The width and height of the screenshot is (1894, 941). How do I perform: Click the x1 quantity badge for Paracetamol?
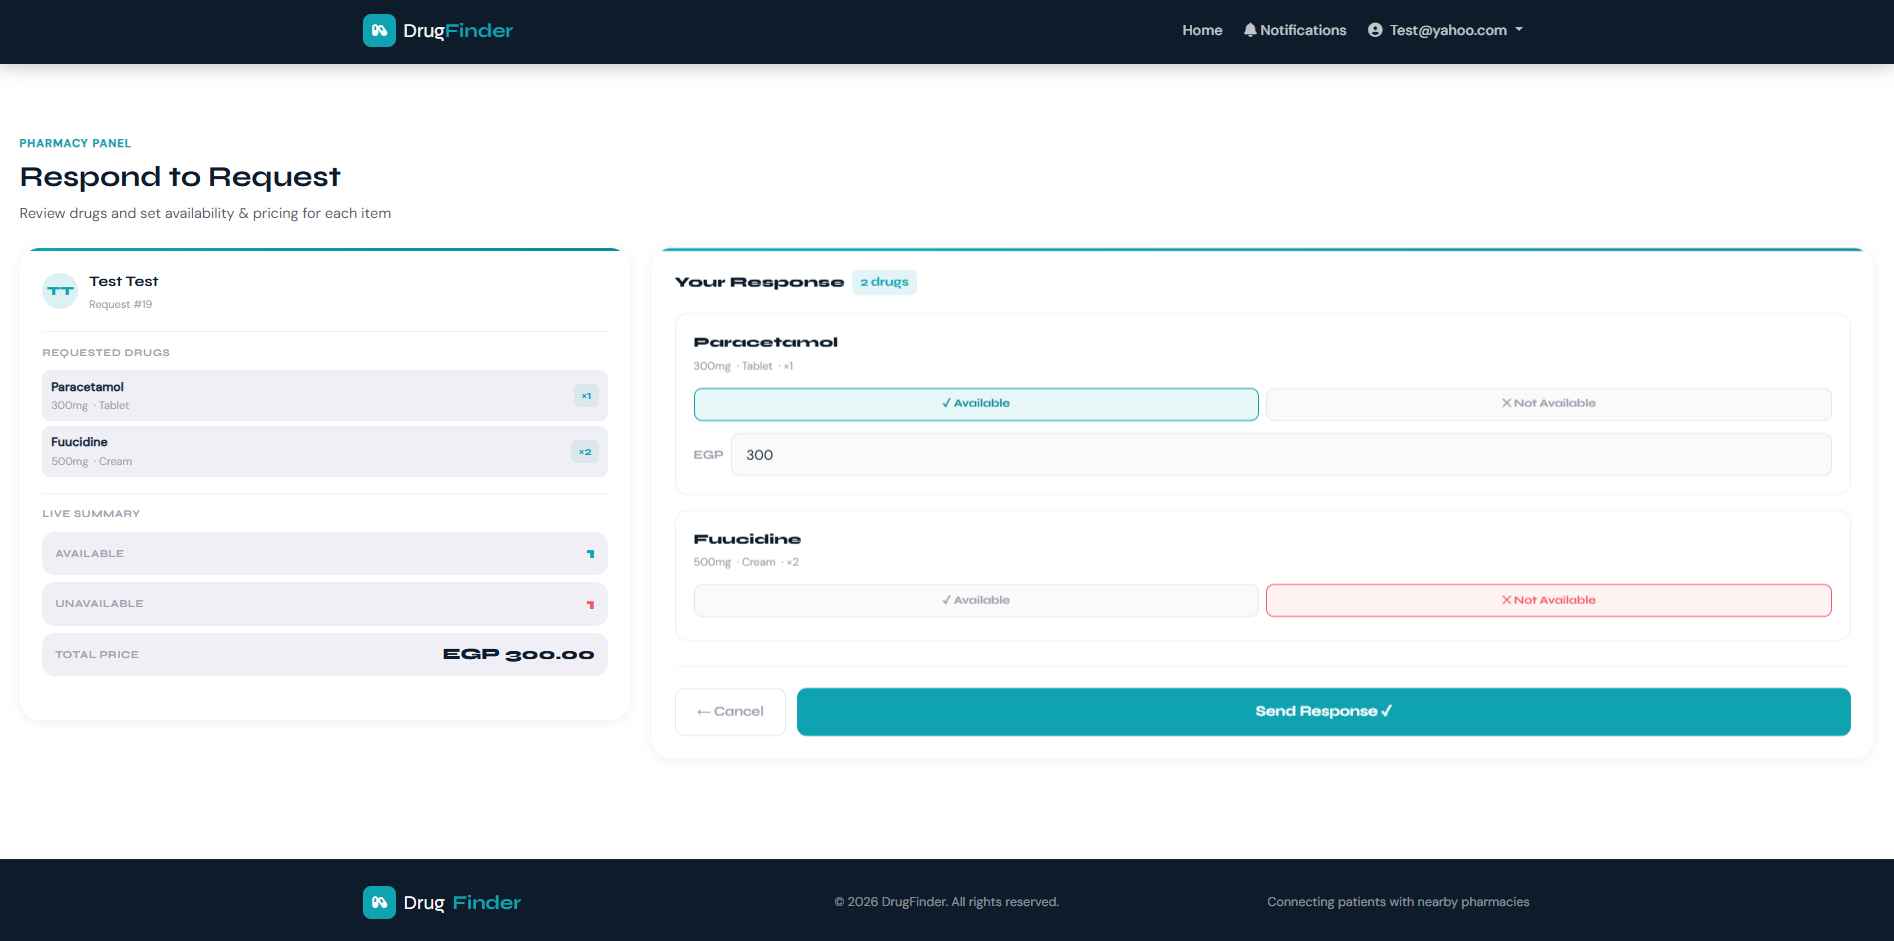click(586, 396)
